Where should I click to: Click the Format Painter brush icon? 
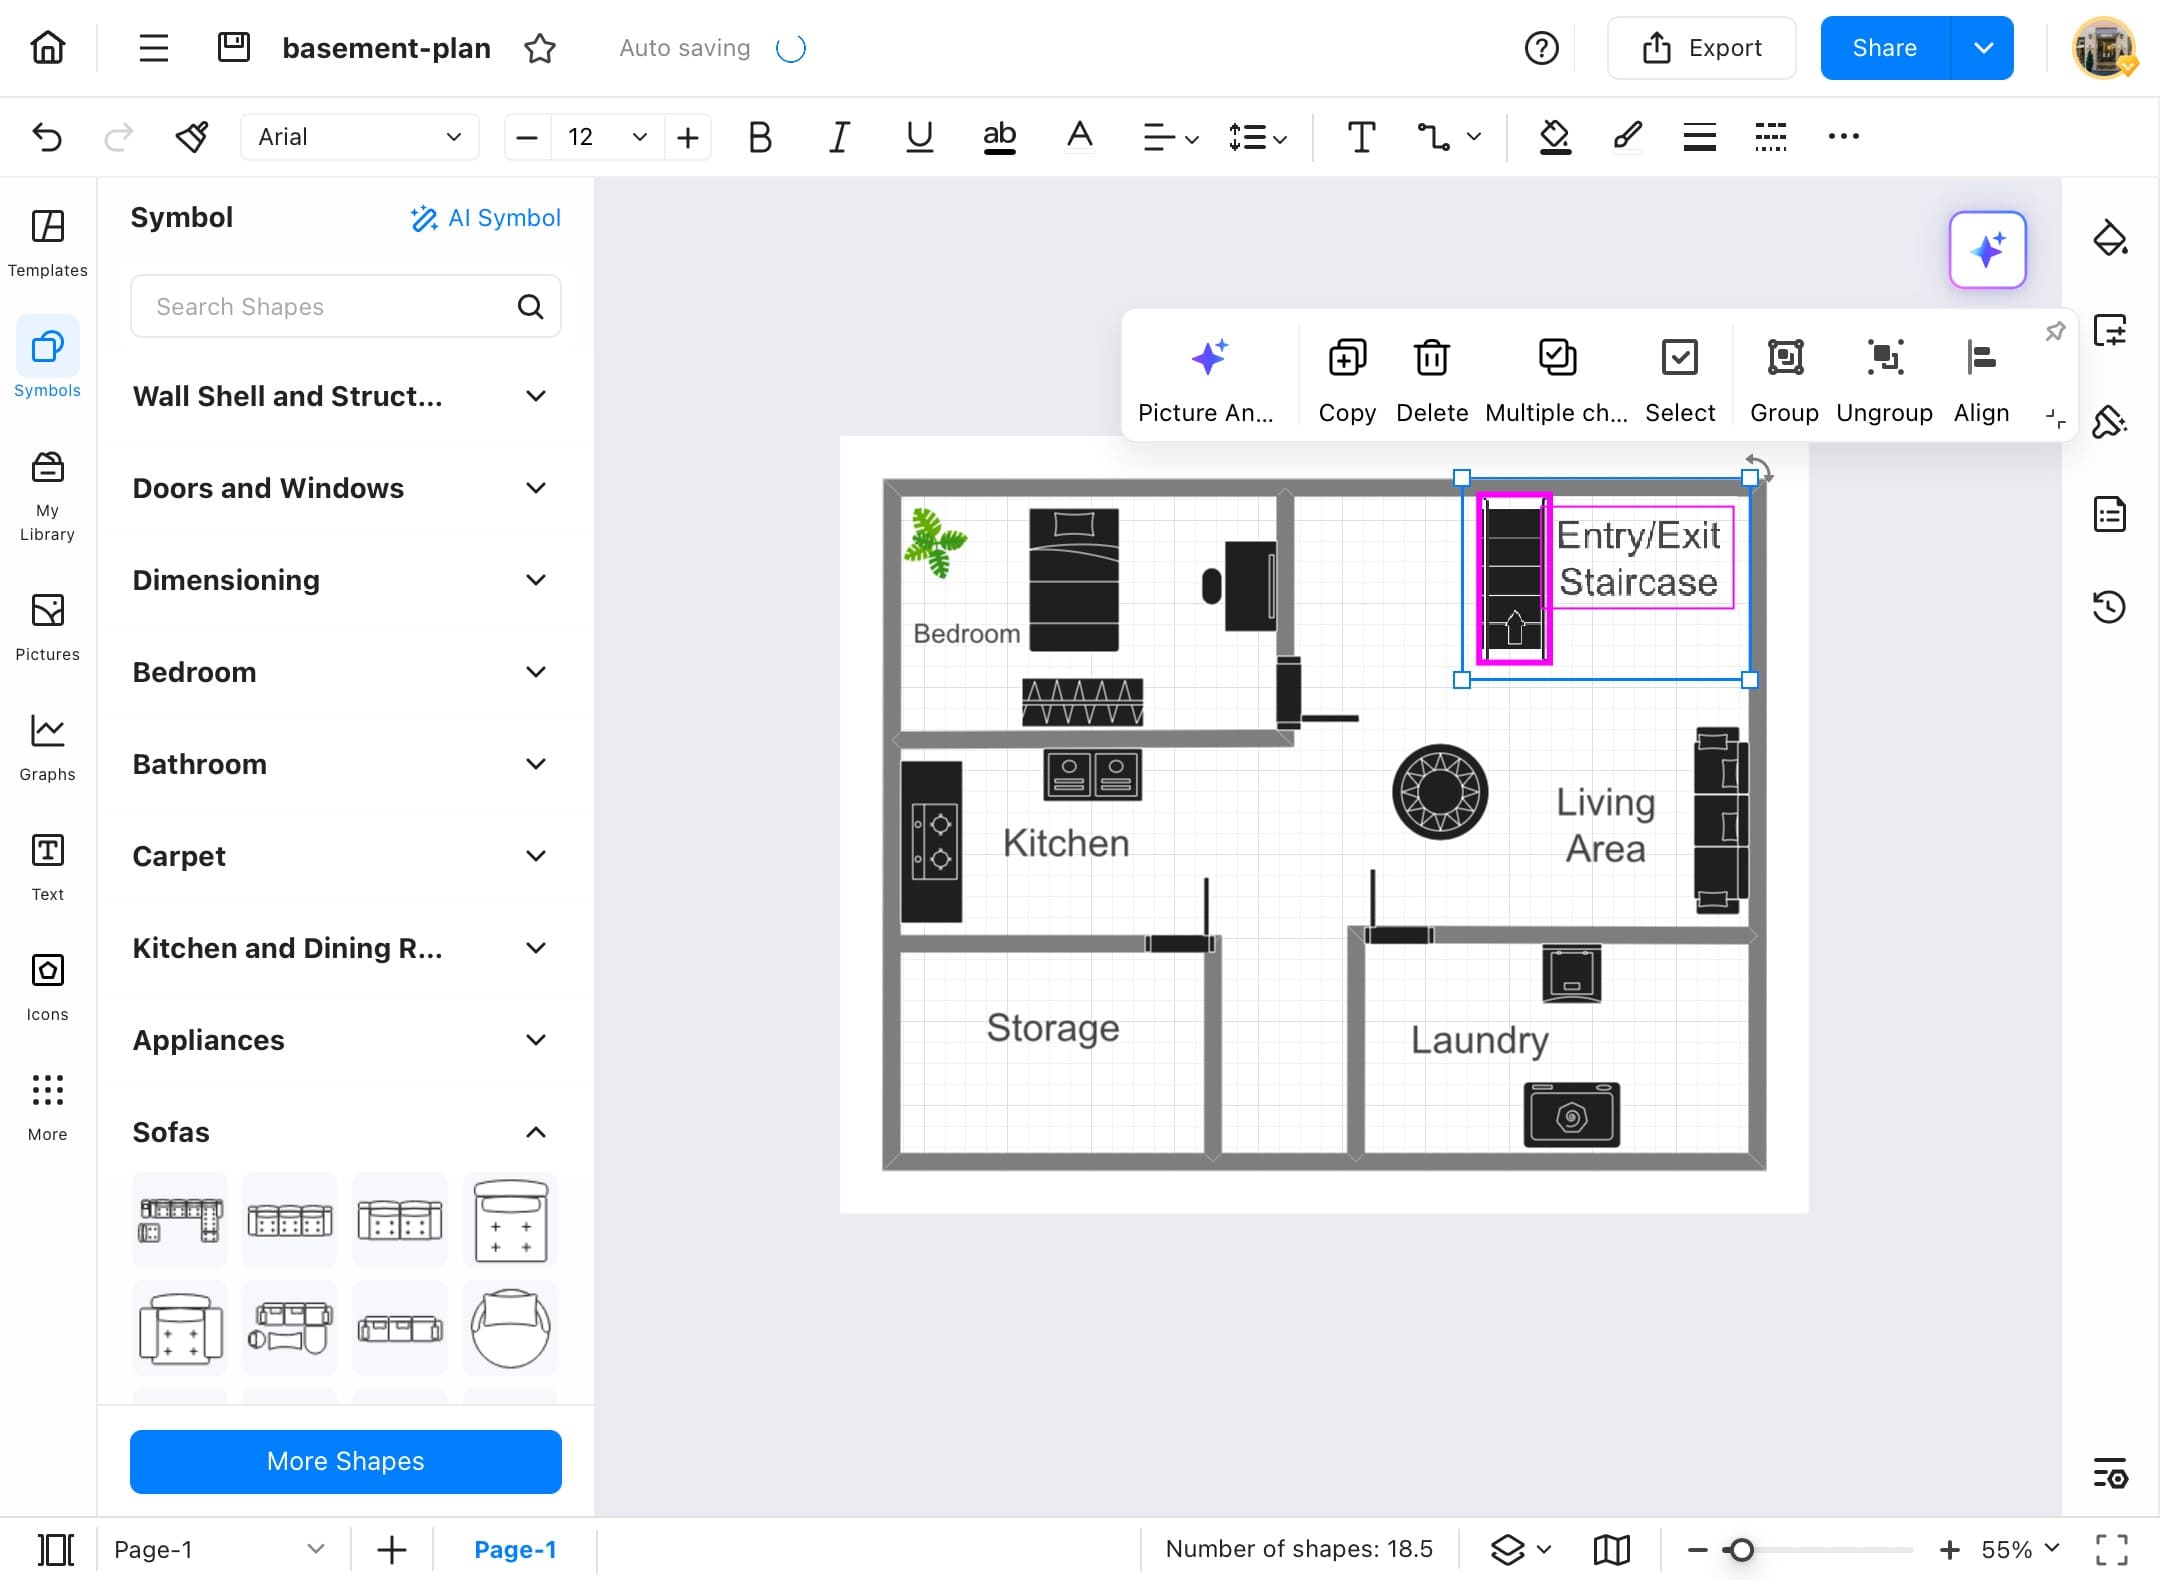(192, 137)
